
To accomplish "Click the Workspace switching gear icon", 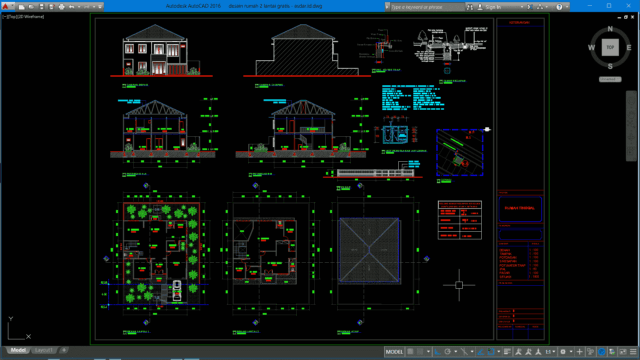I will (563, 352).
